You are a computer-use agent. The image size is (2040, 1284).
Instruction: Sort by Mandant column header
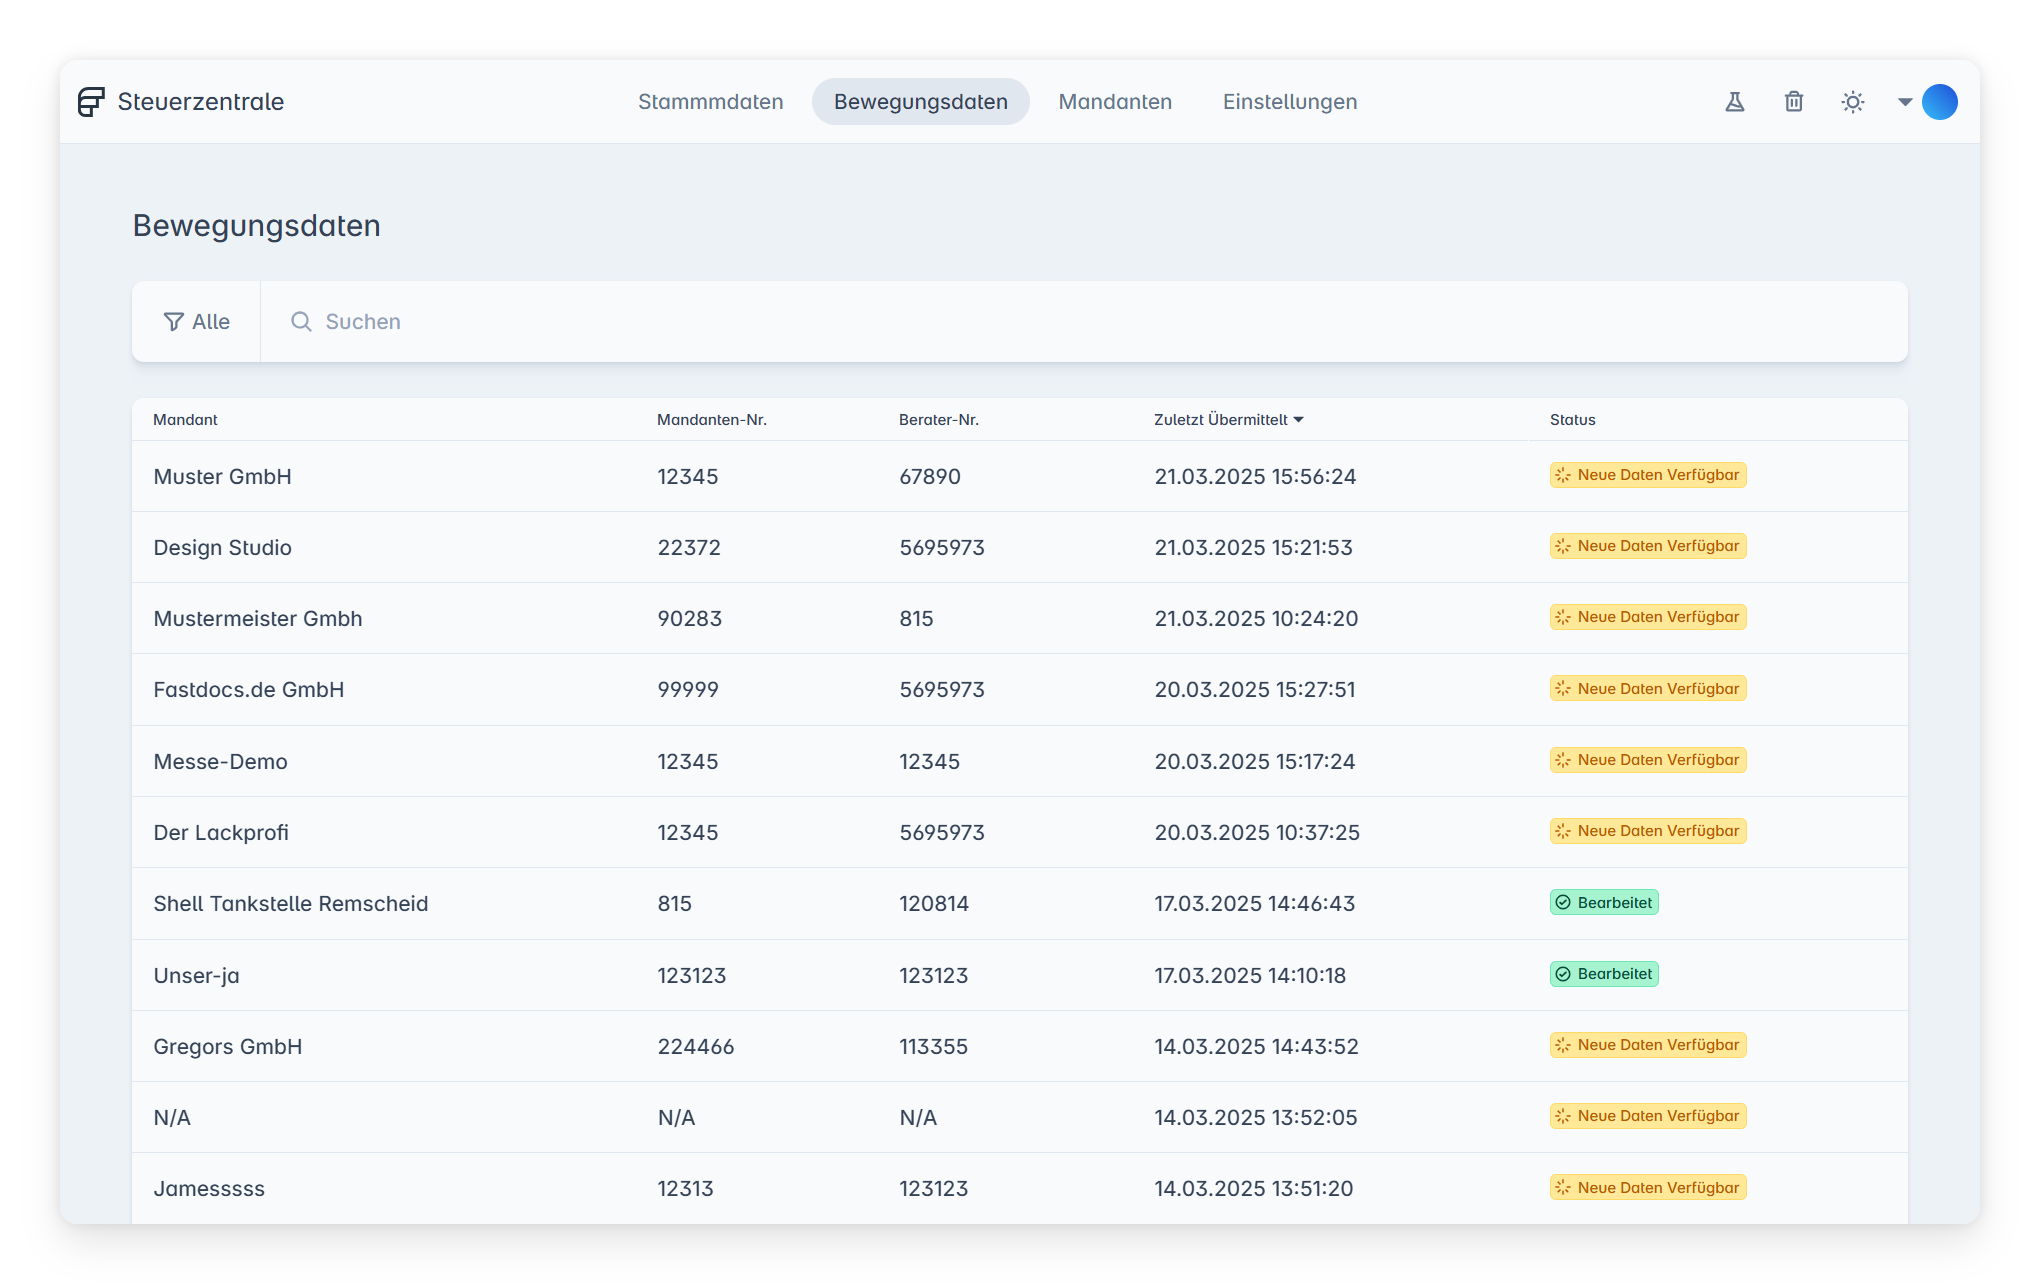tap(186, 420)
